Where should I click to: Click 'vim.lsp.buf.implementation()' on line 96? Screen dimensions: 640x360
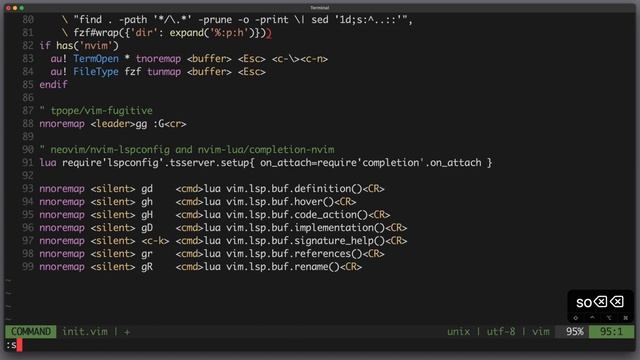click(305, 227)
